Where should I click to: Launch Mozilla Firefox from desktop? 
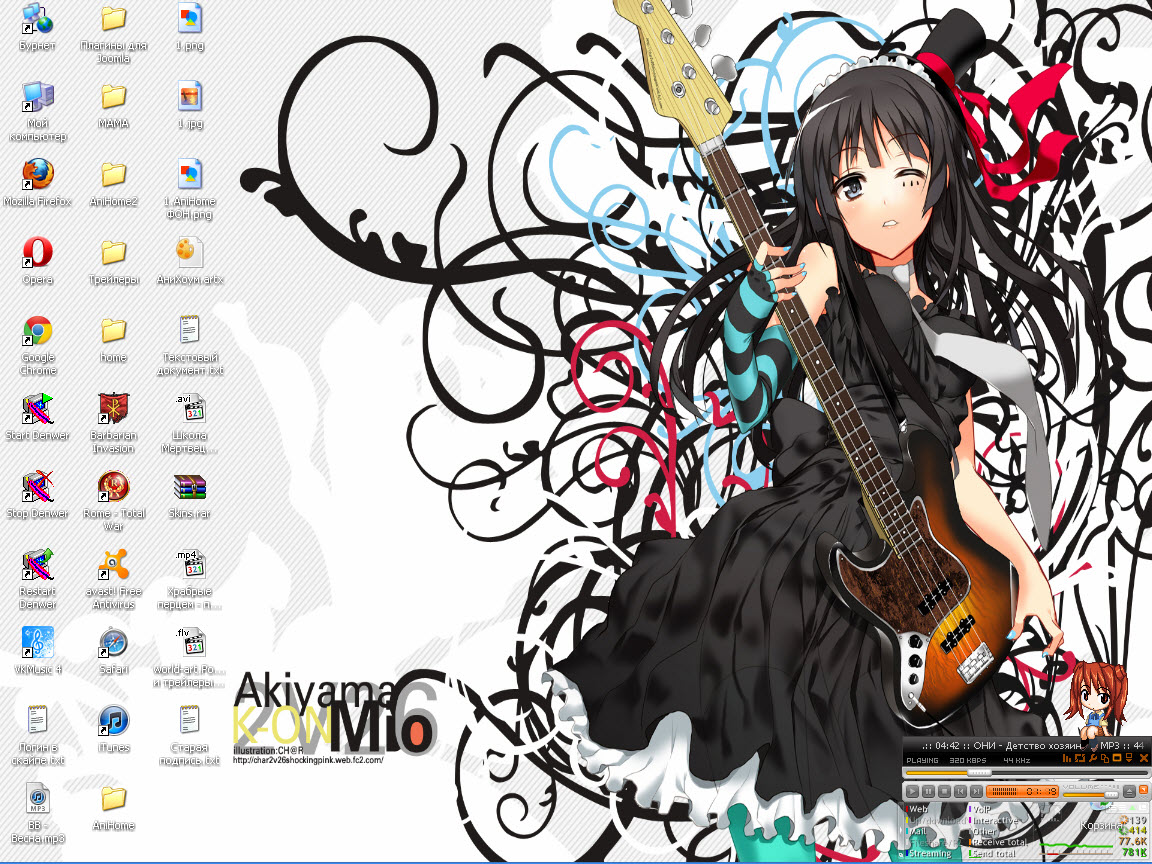coord(37,182)
